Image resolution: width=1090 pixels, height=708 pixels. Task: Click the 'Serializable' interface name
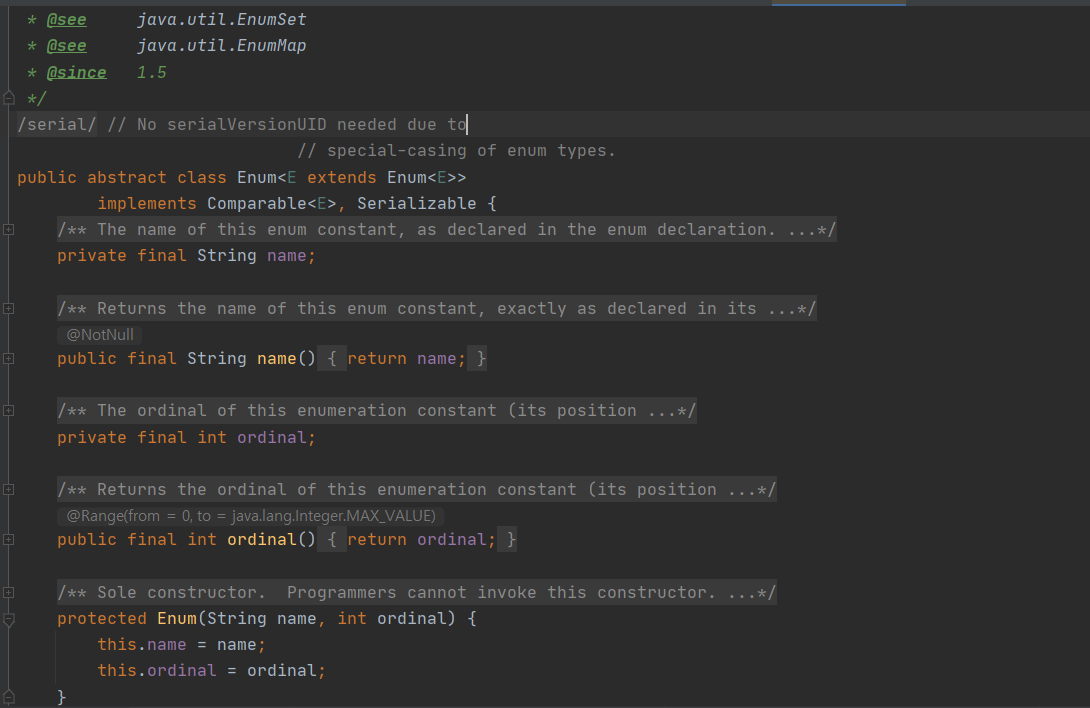tap(417, 204)
